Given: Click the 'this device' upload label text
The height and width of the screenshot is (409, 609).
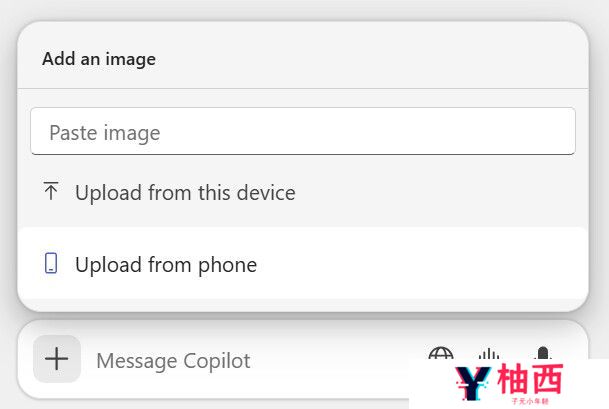Looking at the screenshot, I should click(247, 193).
